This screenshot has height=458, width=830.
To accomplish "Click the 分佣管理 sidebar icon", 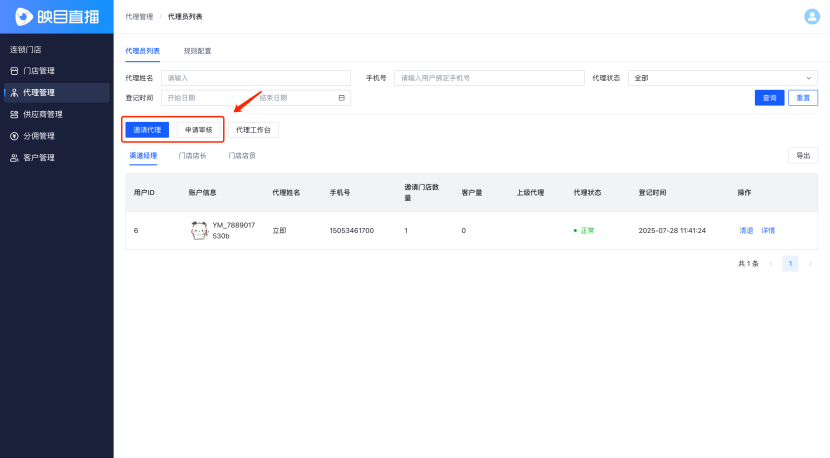I will click(x=14, y=136).
